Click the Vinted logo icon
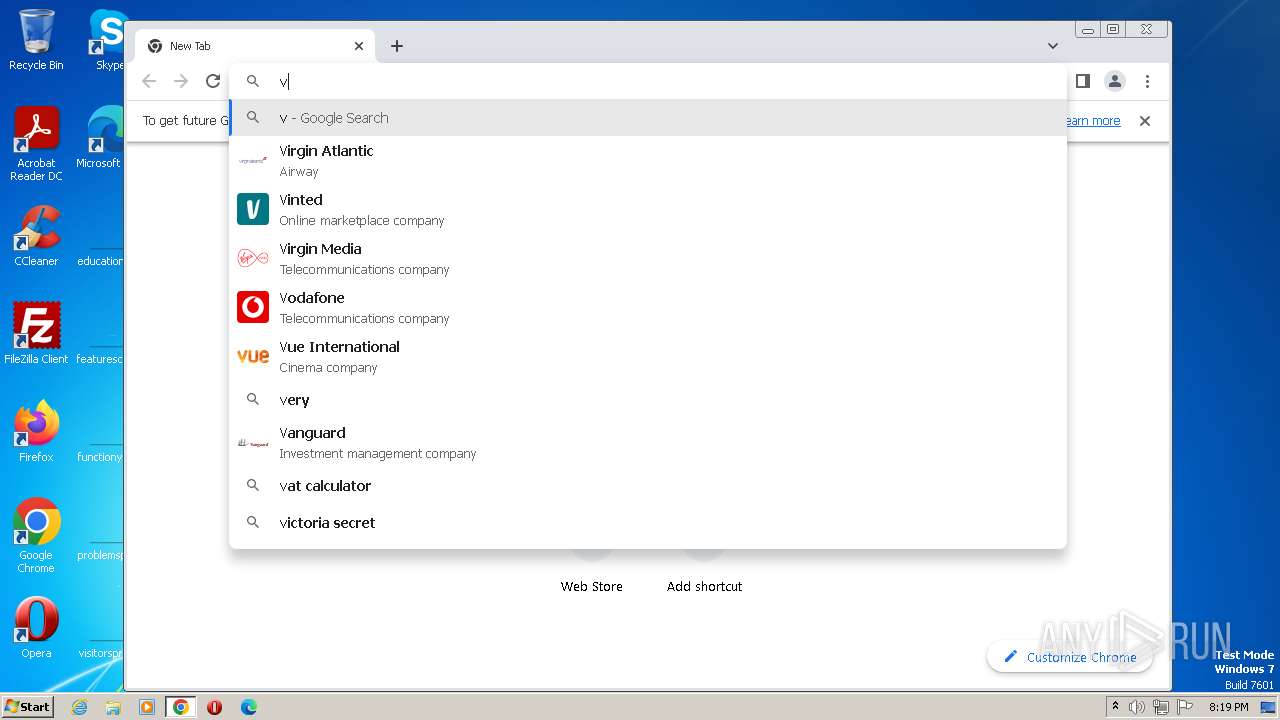Image resolution: width=1280 pixels, height=720 pixels. (253, 209)
